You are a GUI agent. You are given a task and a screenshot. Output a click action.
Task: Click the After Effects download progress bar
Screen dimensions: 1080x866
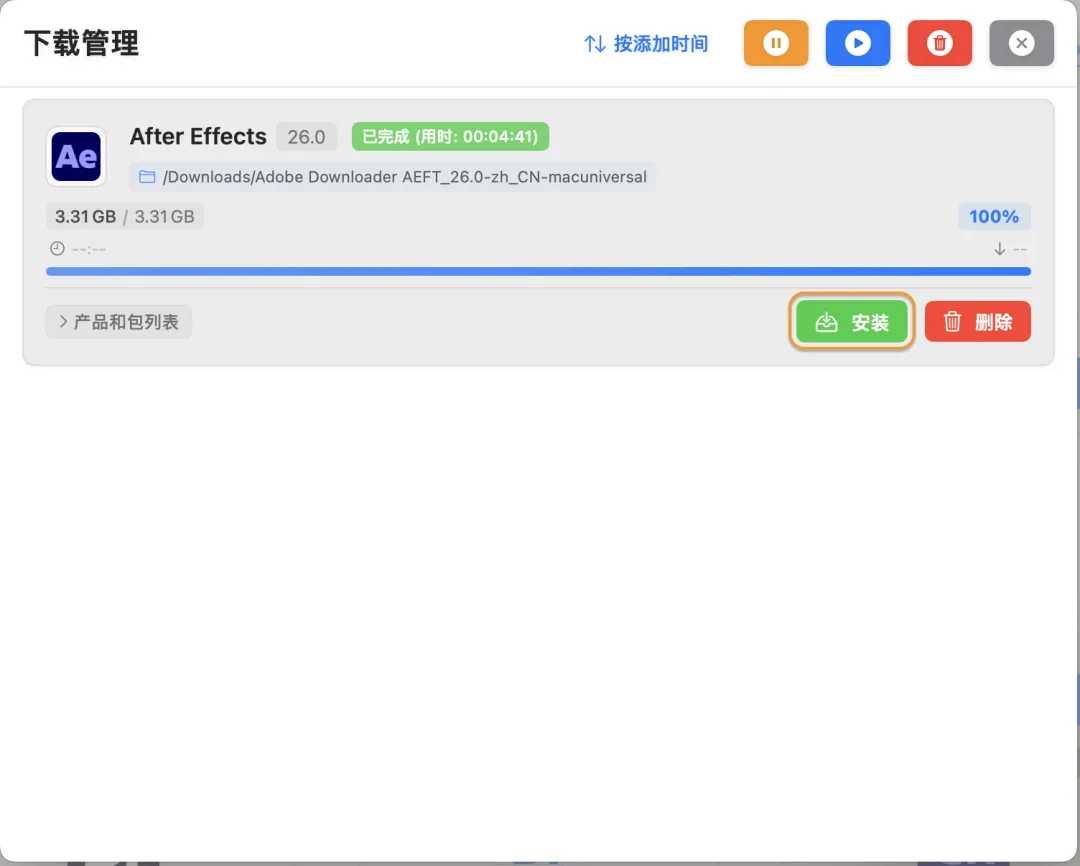point(539,271)
